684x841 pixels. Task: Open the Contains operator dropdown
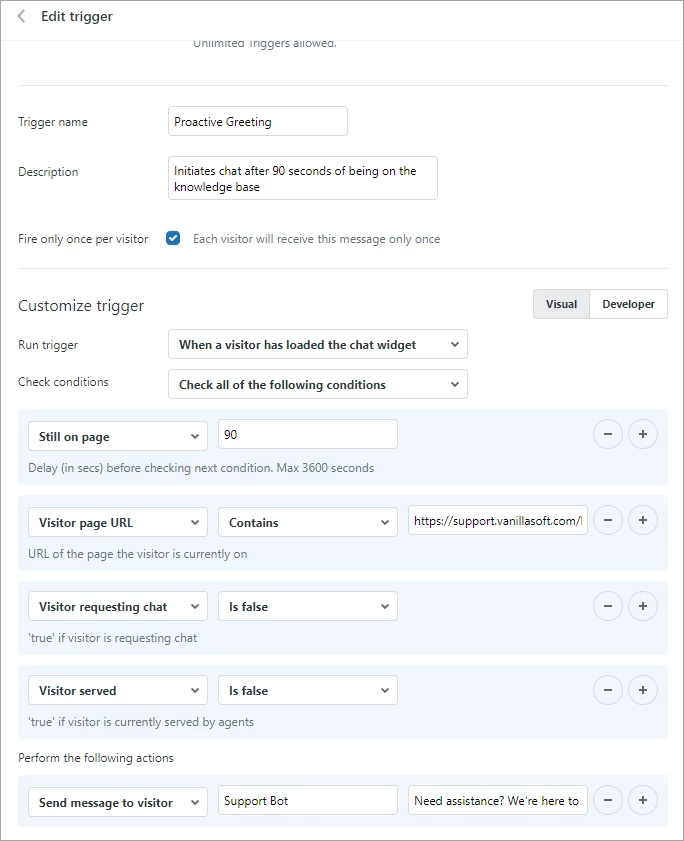point(307,522)
